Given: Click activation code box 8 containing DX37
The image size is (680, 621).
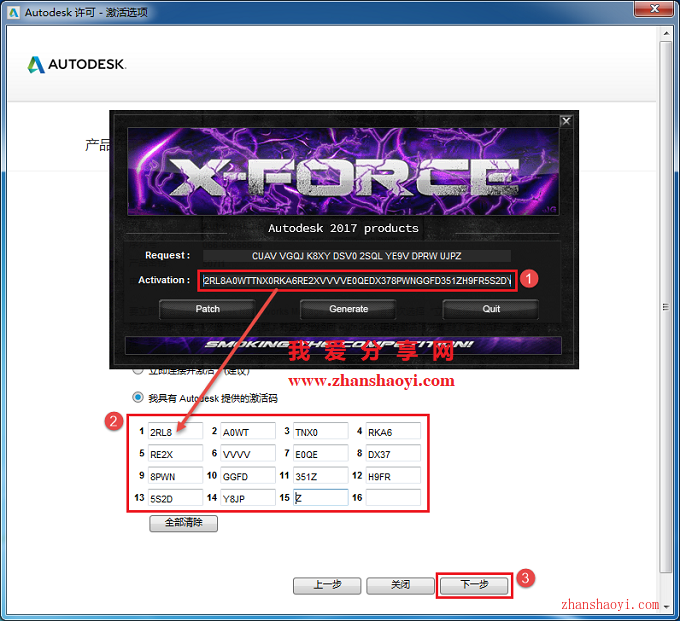Looking at the screenshot, I should pos(393,454).
